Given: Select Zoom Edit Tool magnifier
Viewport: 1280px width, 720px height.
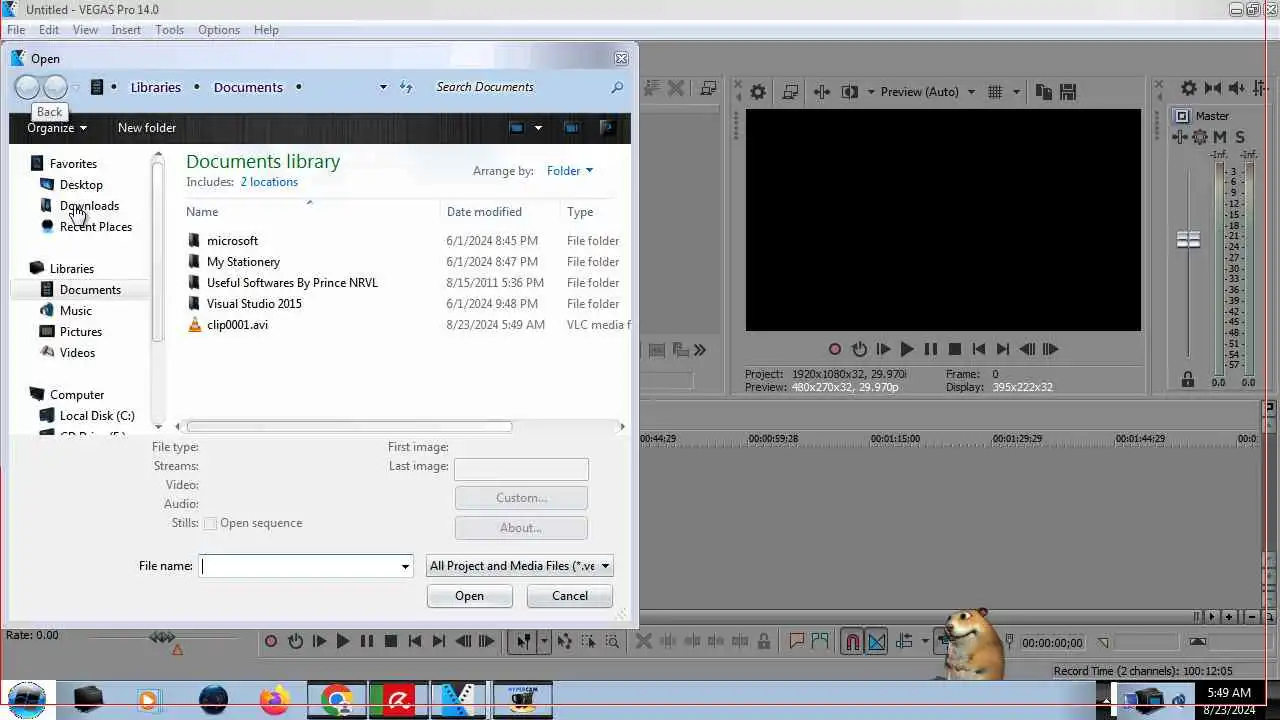Looking at the screenshot, I should click(x=611, y=642).
